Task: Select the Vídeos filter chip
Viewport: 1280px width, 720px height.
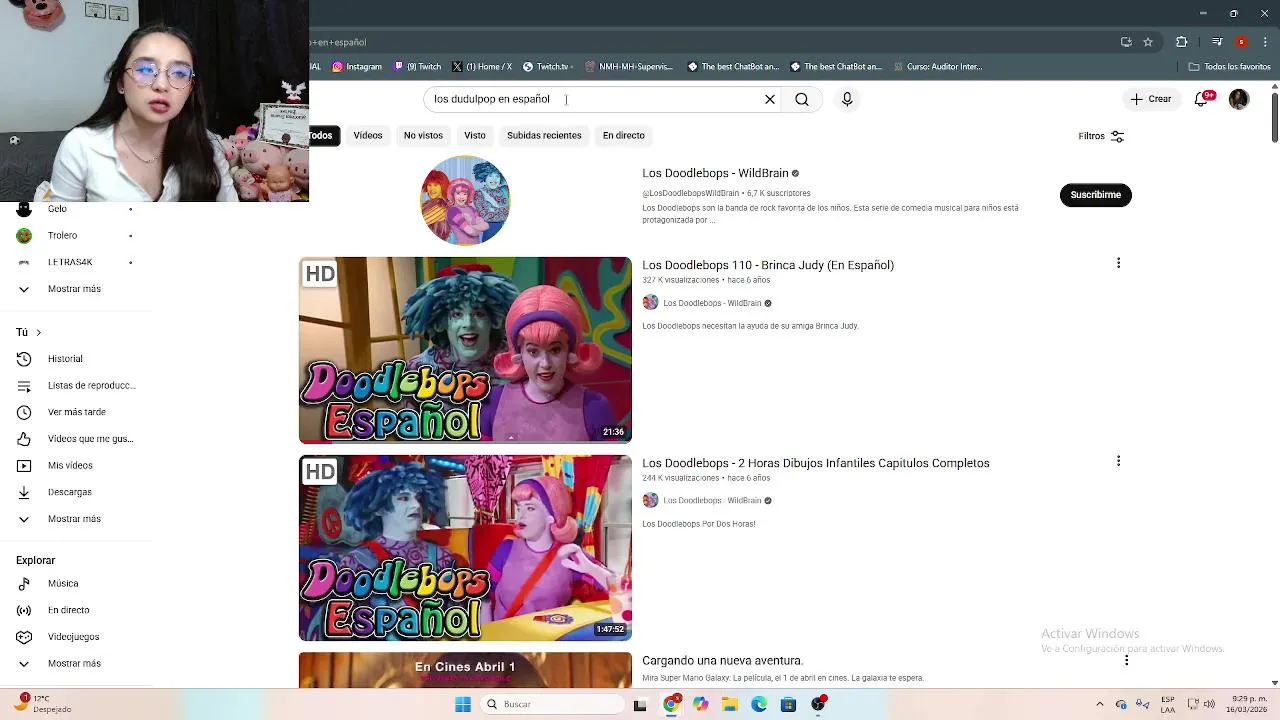Action: click(x=368, y=135)
